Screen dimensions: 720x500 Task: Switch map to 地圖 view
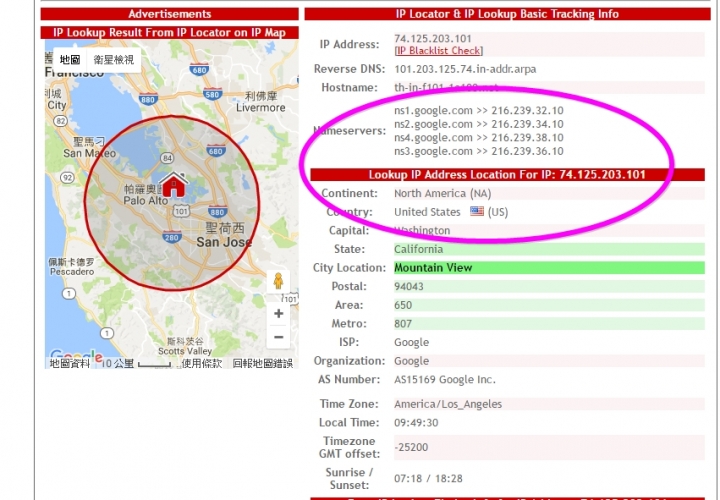coord(70,60)
